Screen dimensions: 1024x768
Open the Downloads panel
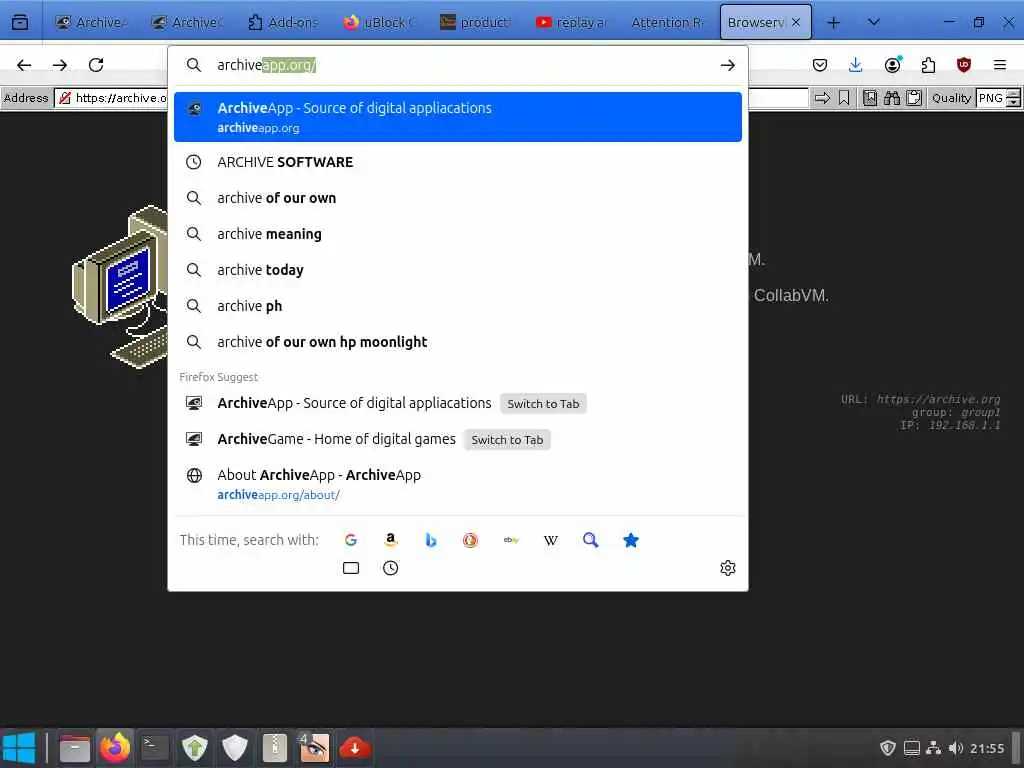click(x=856, y=65)
